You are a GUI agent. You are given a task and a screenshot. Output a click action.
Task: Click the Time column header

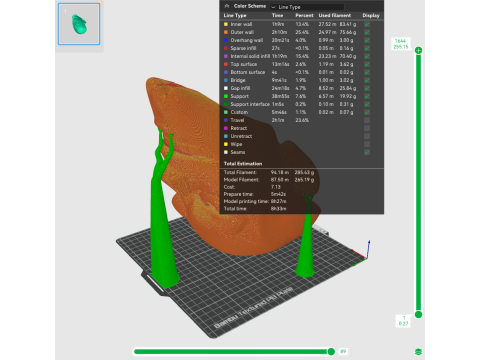(277, 15)
